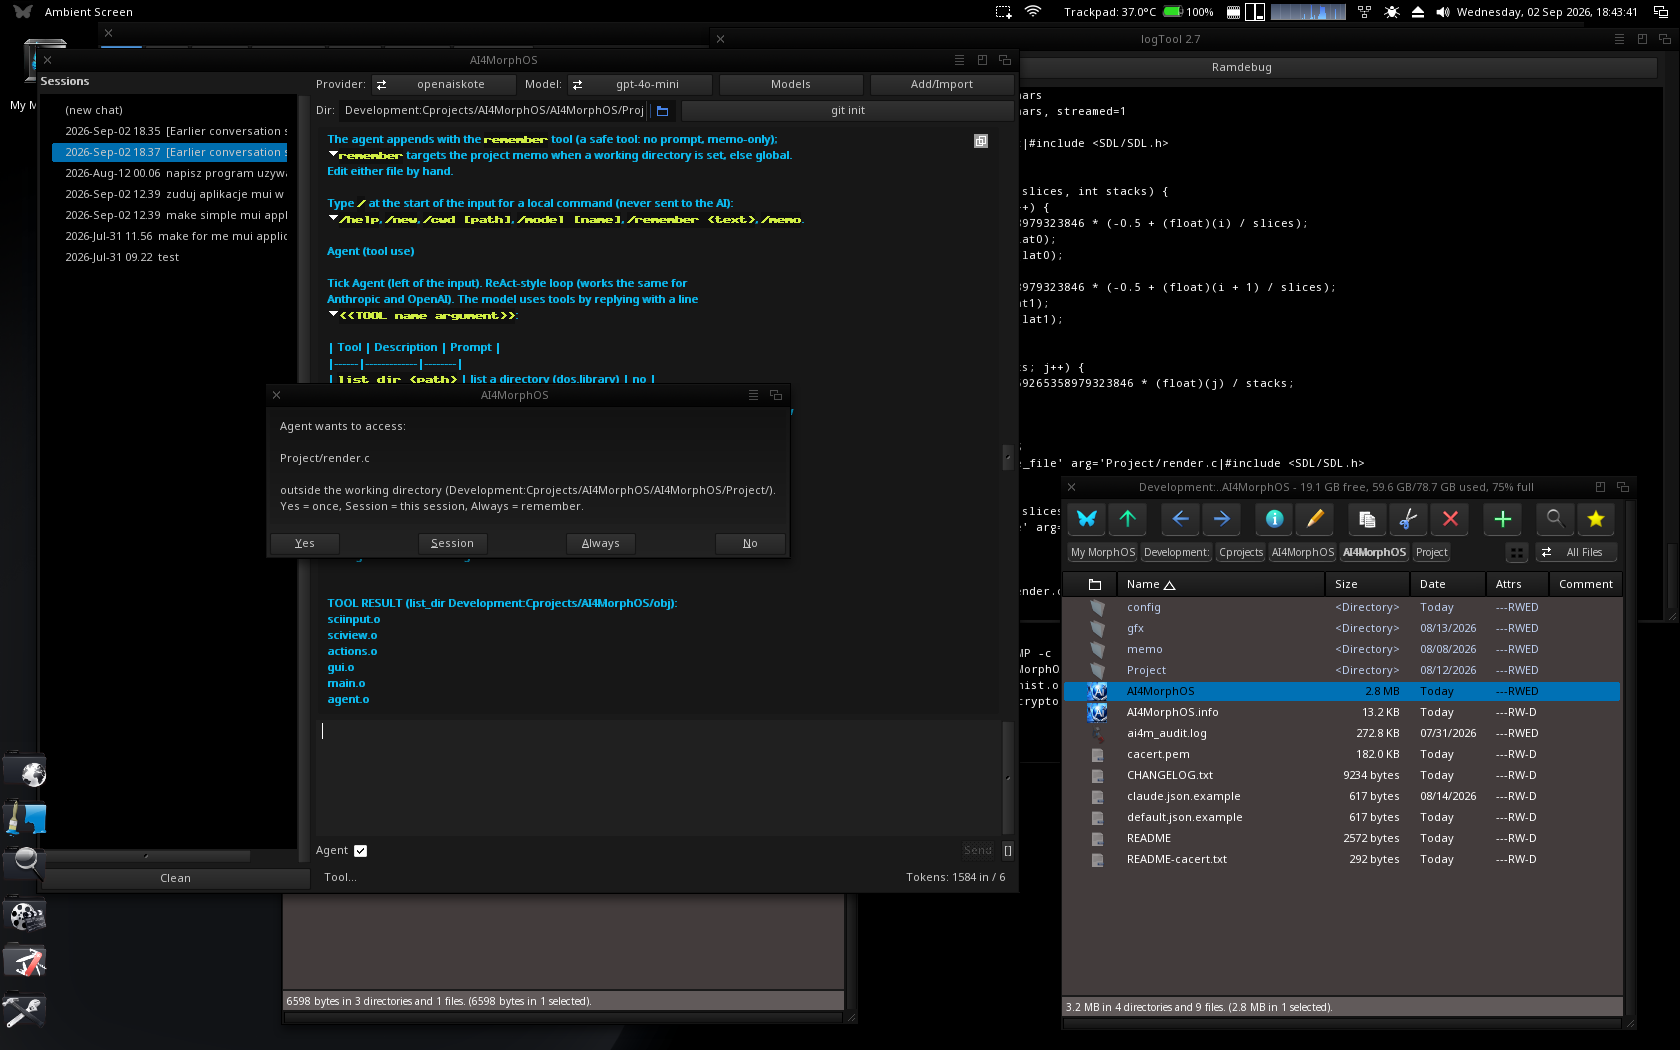
Task: Select the CHANGELOG.txt file row
Action: point(1342,775)
